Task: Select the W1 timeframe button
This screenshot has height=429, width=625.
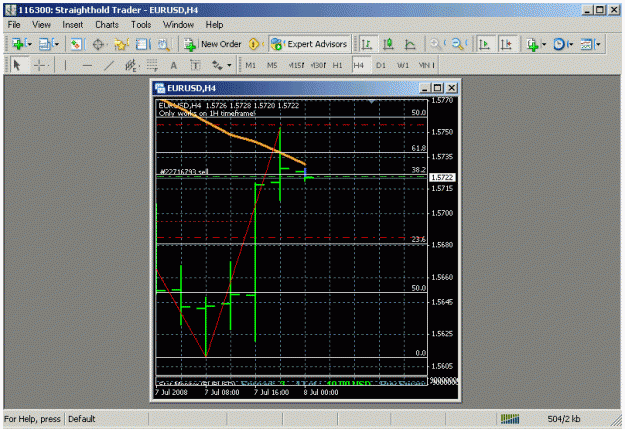Action: tap(403, 65)
